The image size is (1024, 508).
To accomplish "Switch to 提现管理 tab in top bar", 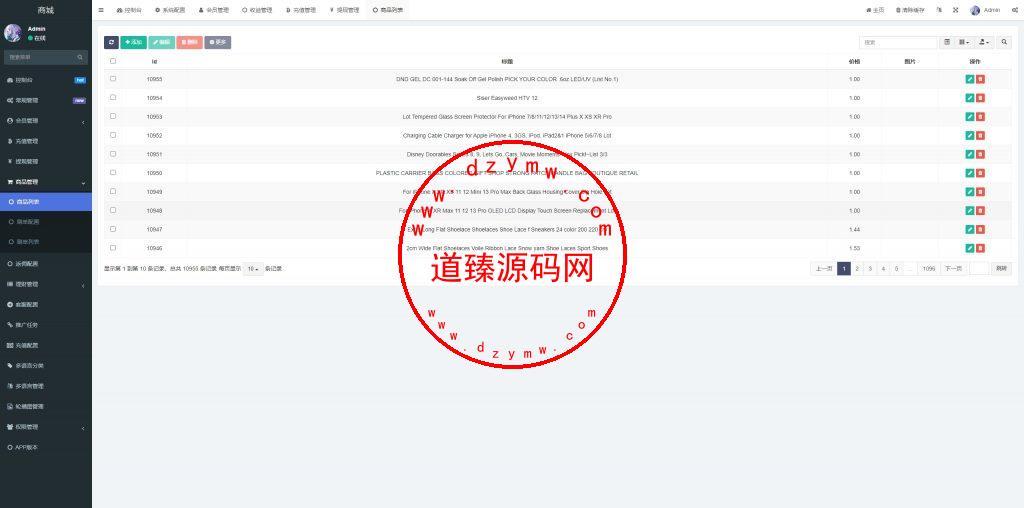I will click(x=344, y=10).
